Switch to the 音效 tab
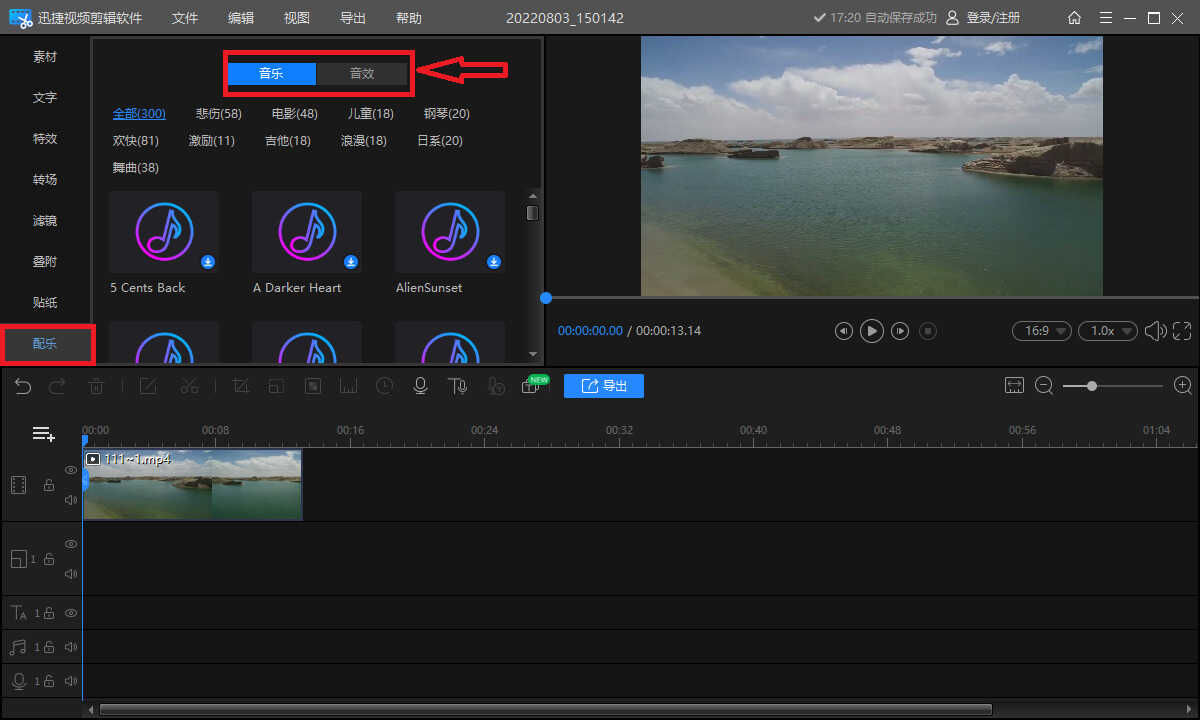The width and height of the screenshot is (1200, 720). click(x=362, y=73)
